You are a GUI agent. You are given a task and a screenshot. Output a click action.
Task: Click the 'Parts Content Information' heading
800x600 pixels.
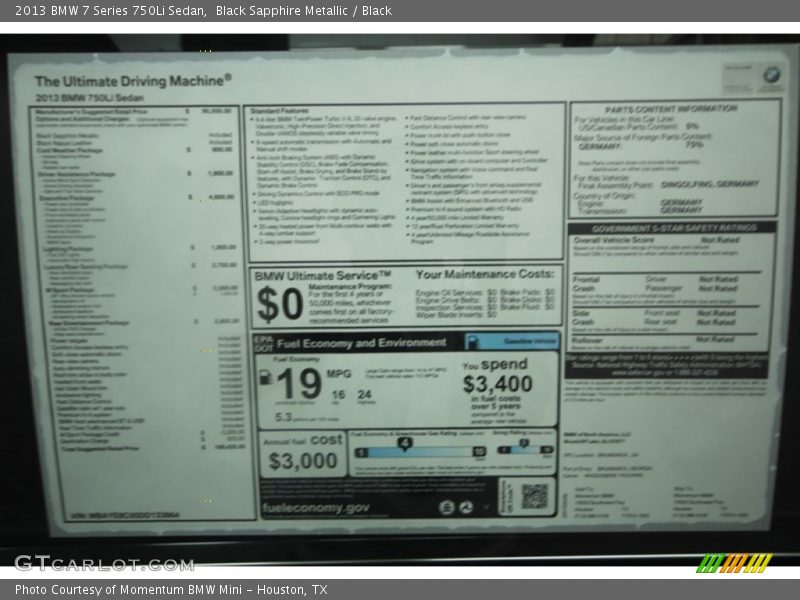671,109
